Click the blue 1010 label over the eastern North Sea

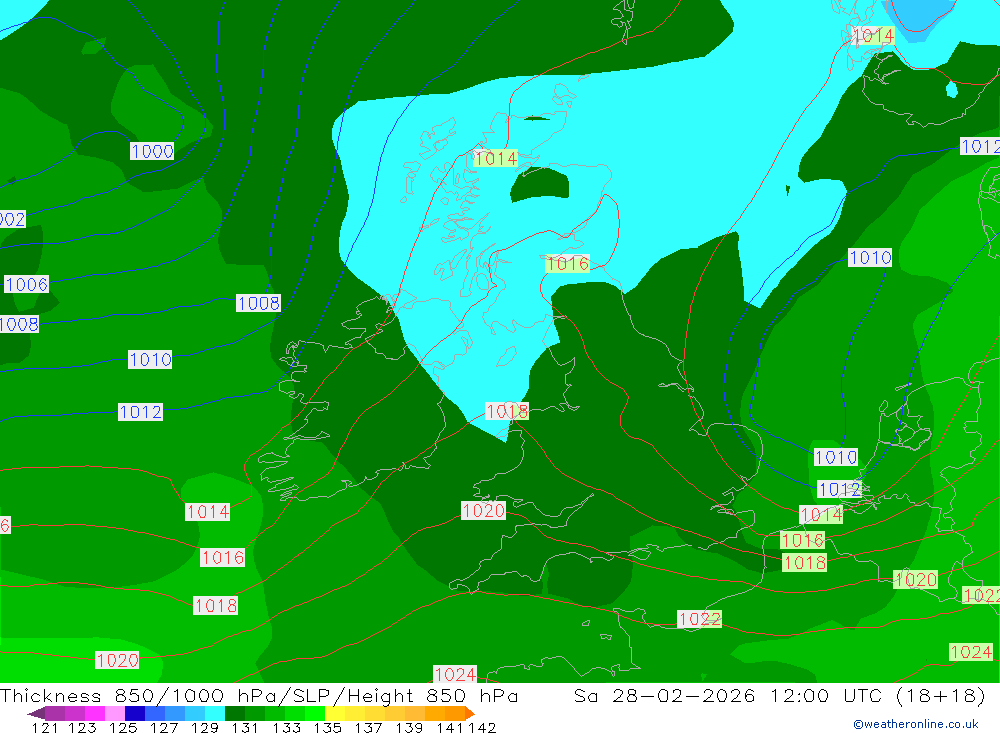(x=870, y=257)
